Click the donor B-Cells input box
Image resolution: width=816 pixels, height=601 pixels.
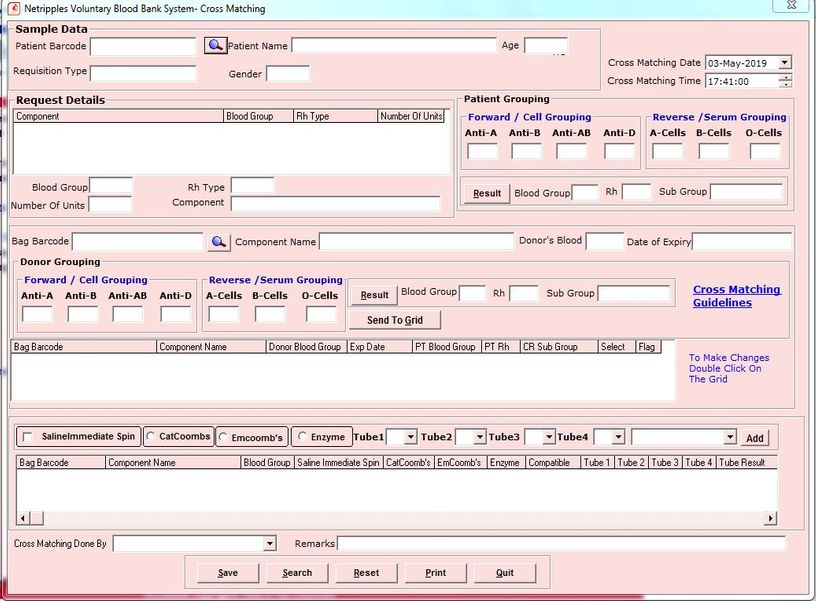click(270, 314)
